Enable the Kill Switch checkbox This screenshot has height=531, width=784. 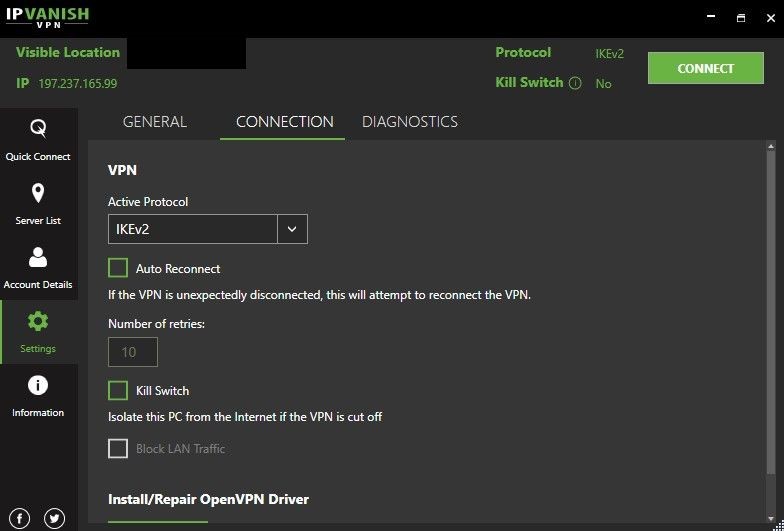pos(118,390)
